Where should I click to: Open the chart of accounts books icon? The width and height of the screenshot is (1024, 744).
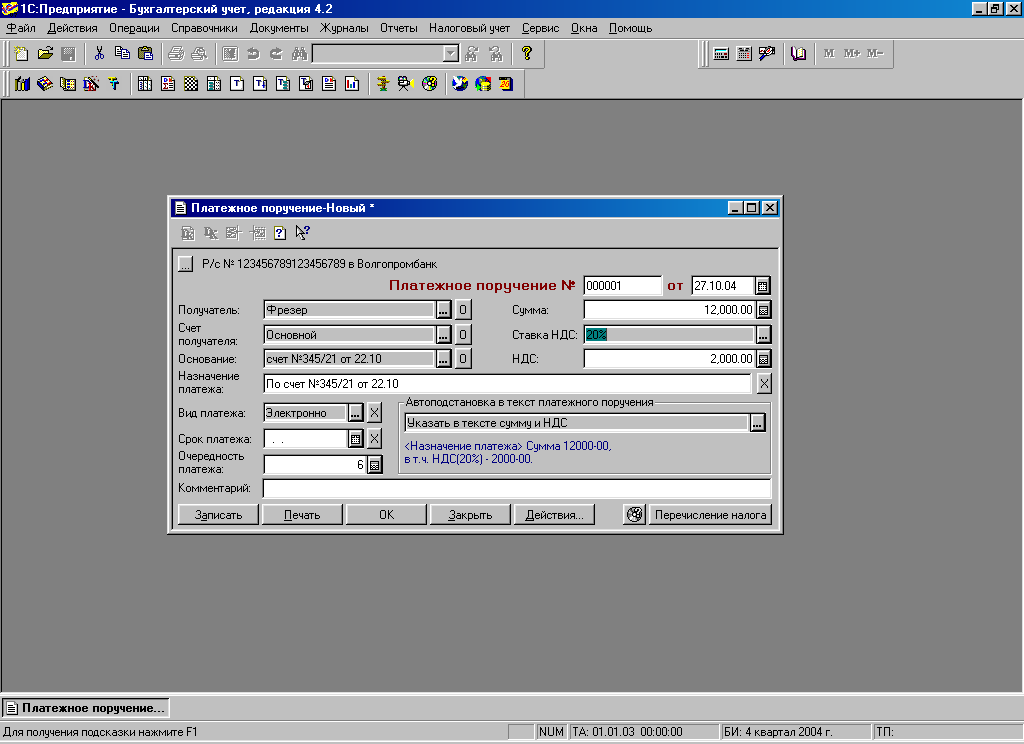(22, 84)
